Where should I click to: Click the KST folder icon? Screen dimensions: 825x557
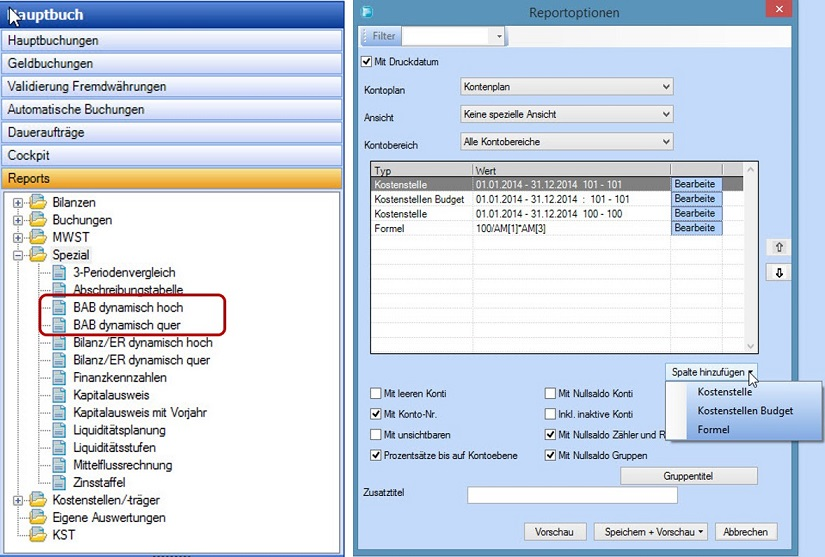point(39,535)
